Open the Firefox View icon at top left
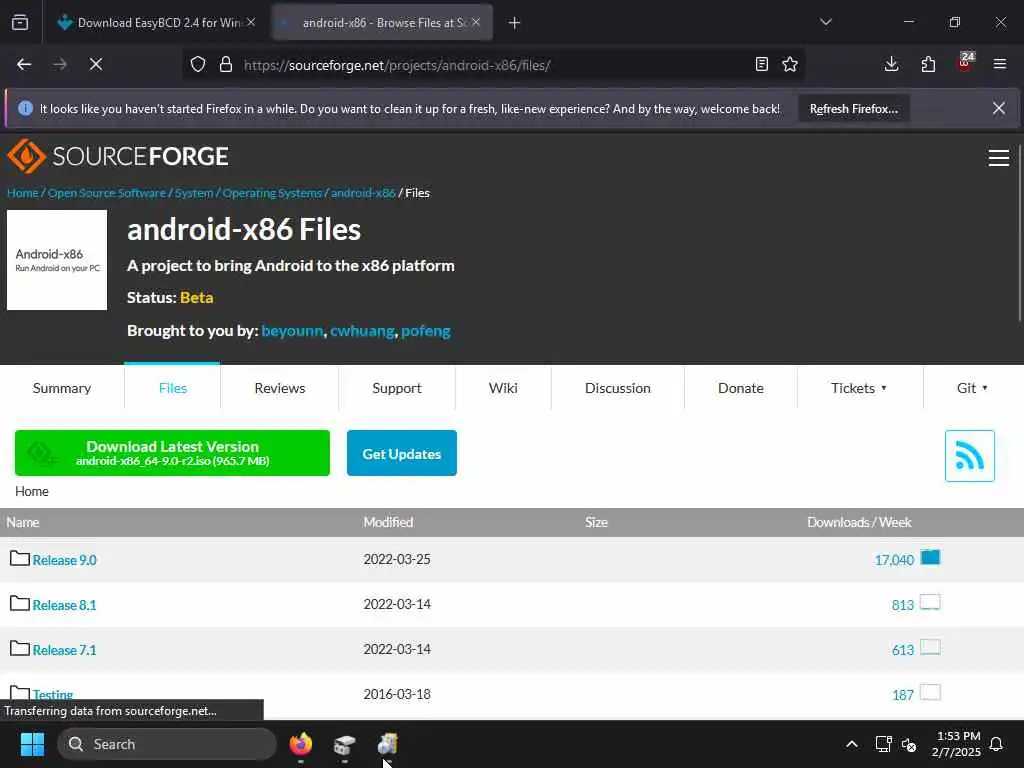 (20, 22)
